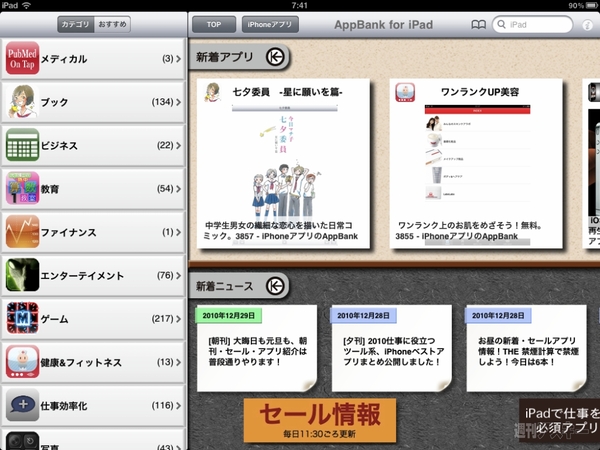
Task: Expand メディカル category chevron
Action: click(178, 59)
